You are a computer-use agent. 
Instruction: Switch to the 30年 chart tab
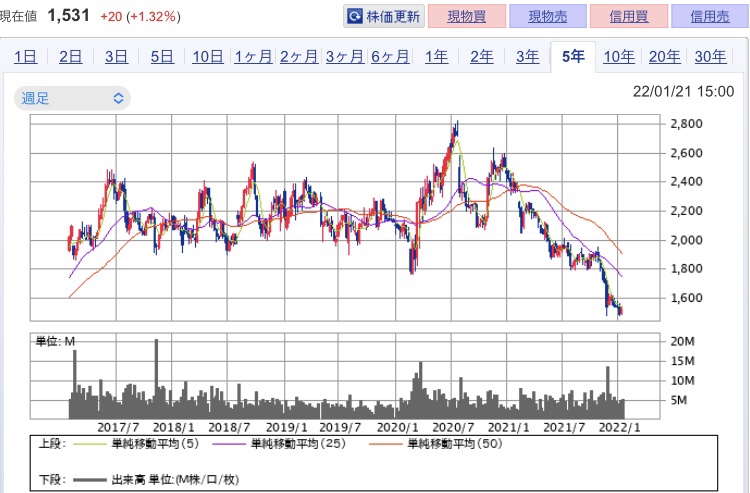coord(710,57)
